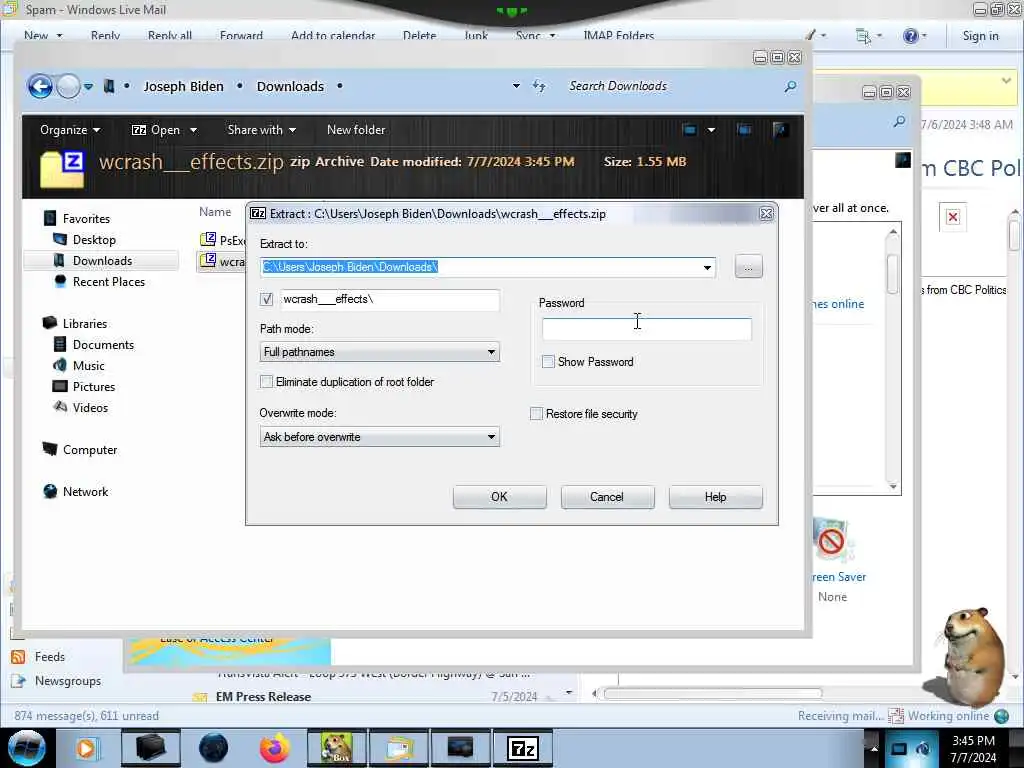Enable Show Password checkbox

[549, 362]
